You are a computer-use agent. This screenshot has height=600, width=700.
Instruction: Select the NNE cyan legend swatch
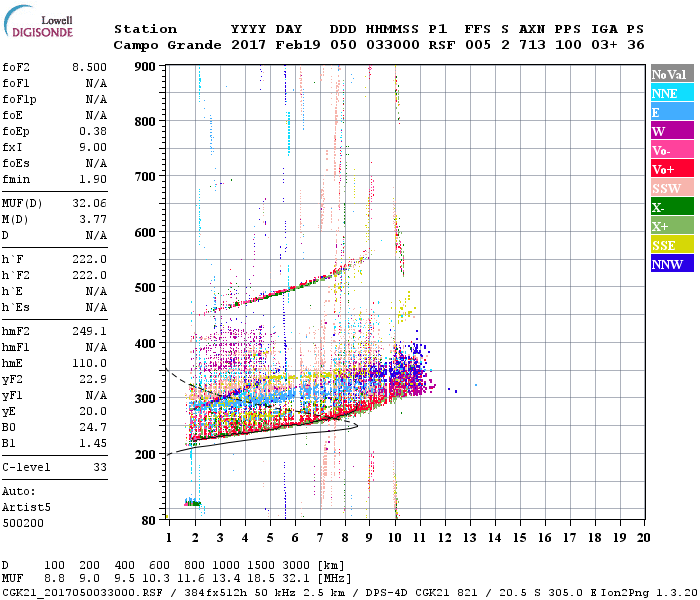click(672, 93)
